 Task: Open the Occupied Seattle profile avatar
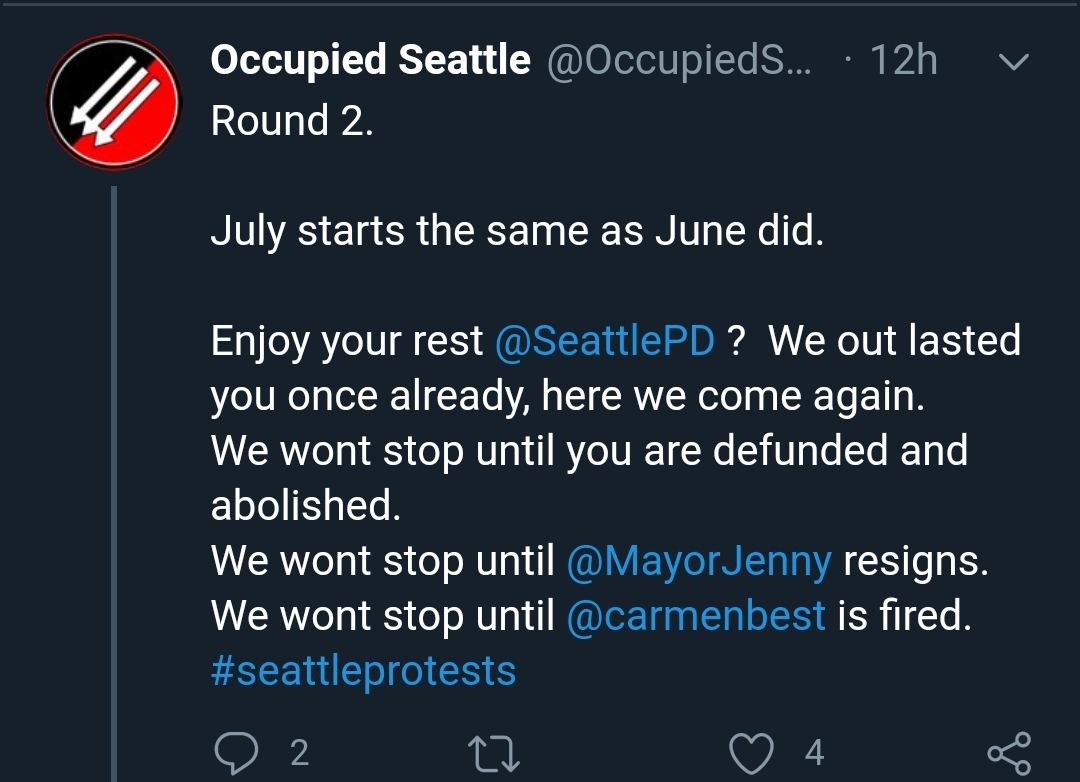[113, 101]
